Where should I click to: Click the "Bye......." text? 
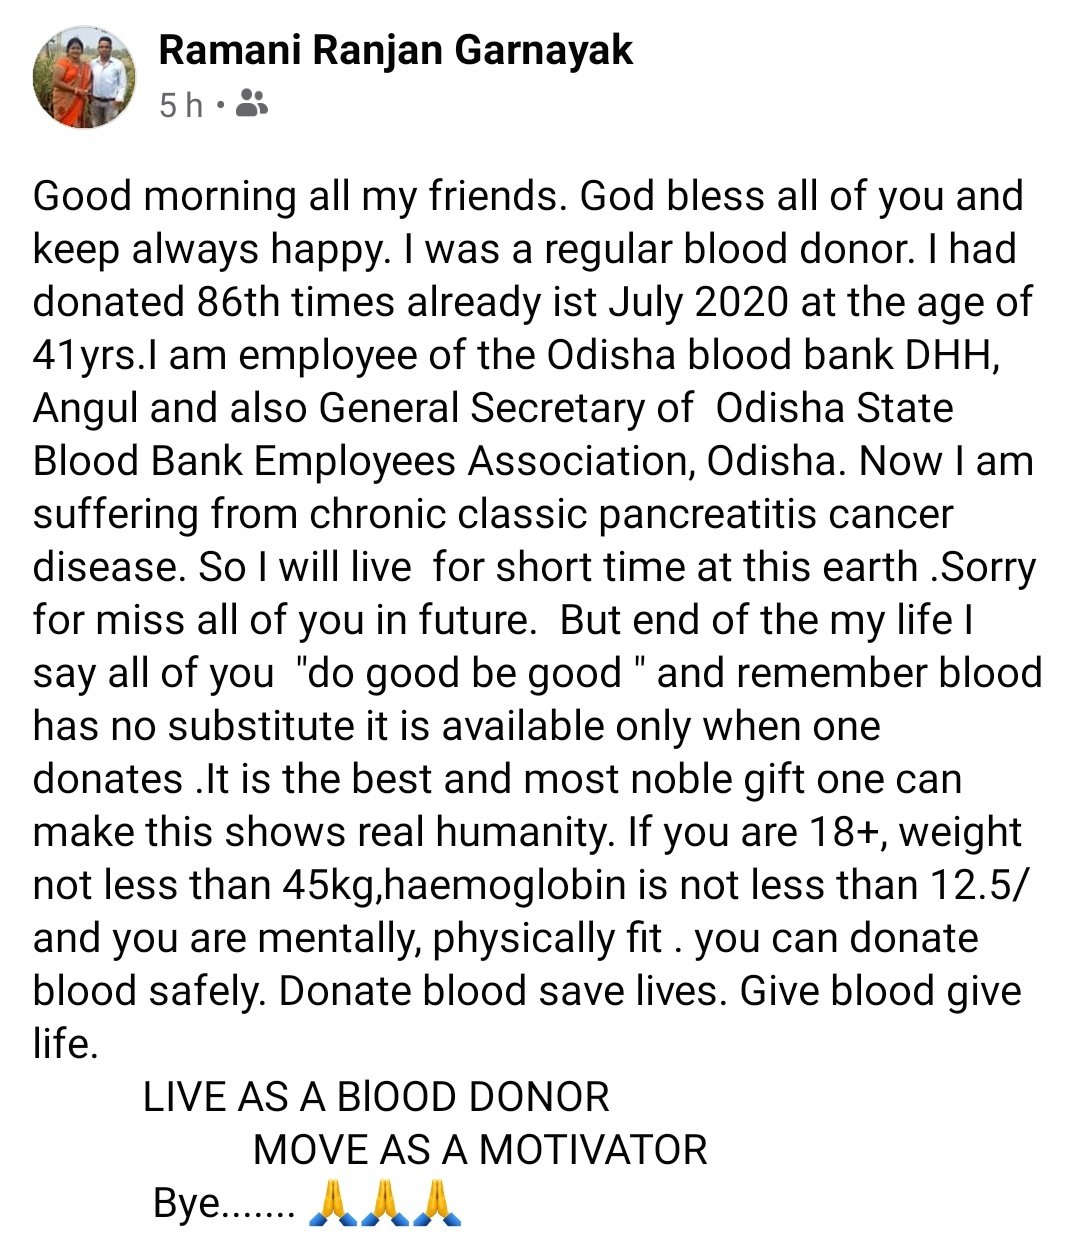pyautogui.click(x=224, y=1203)
